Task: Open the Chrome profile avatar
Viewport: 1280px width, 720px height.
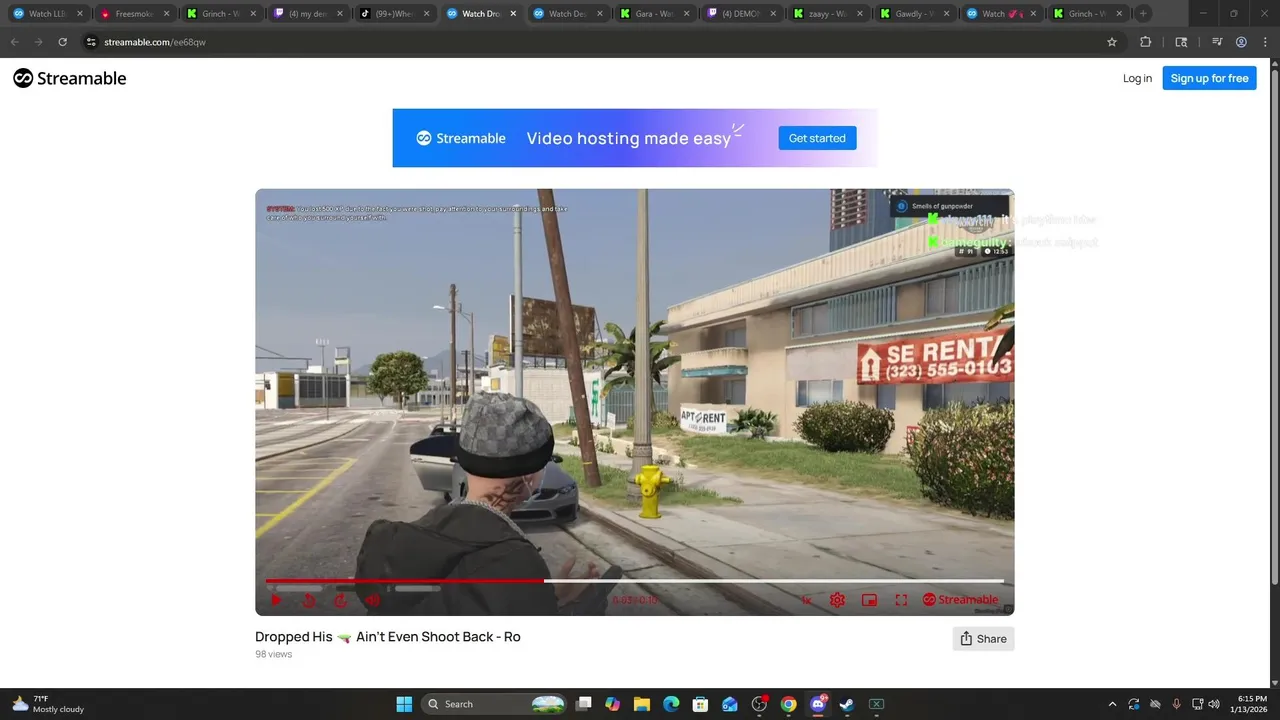Action: click(x=1241, y=42)
